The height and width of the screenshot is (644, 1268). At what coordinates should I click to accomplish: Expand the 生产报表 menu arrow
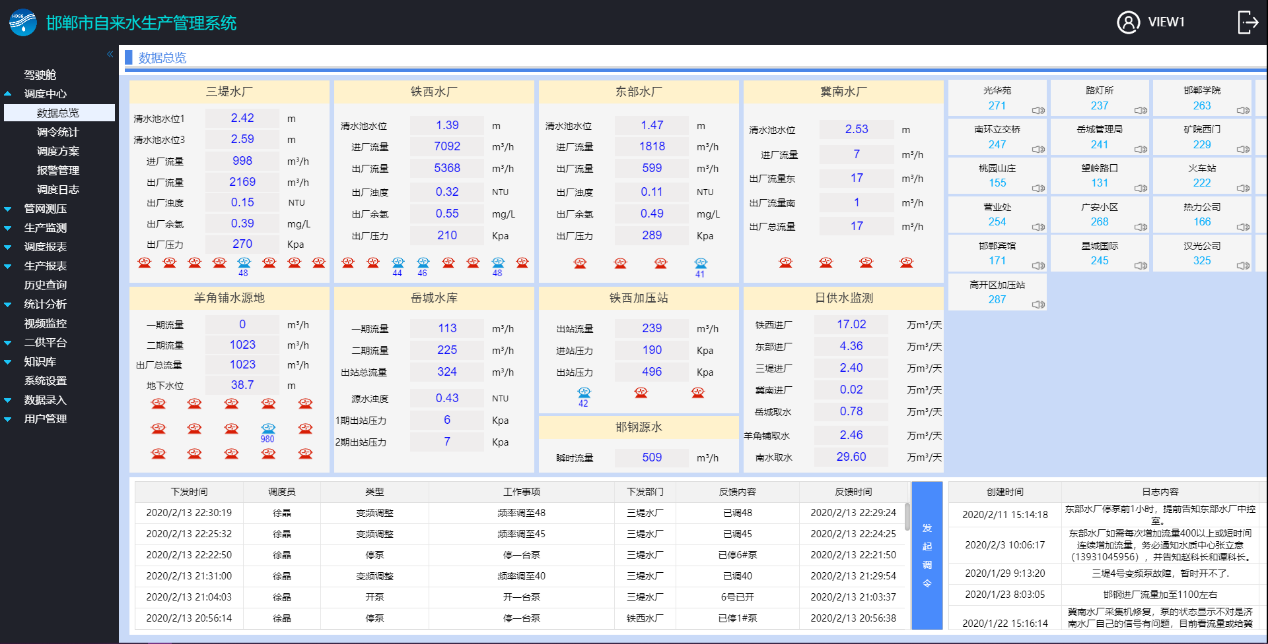8,266
